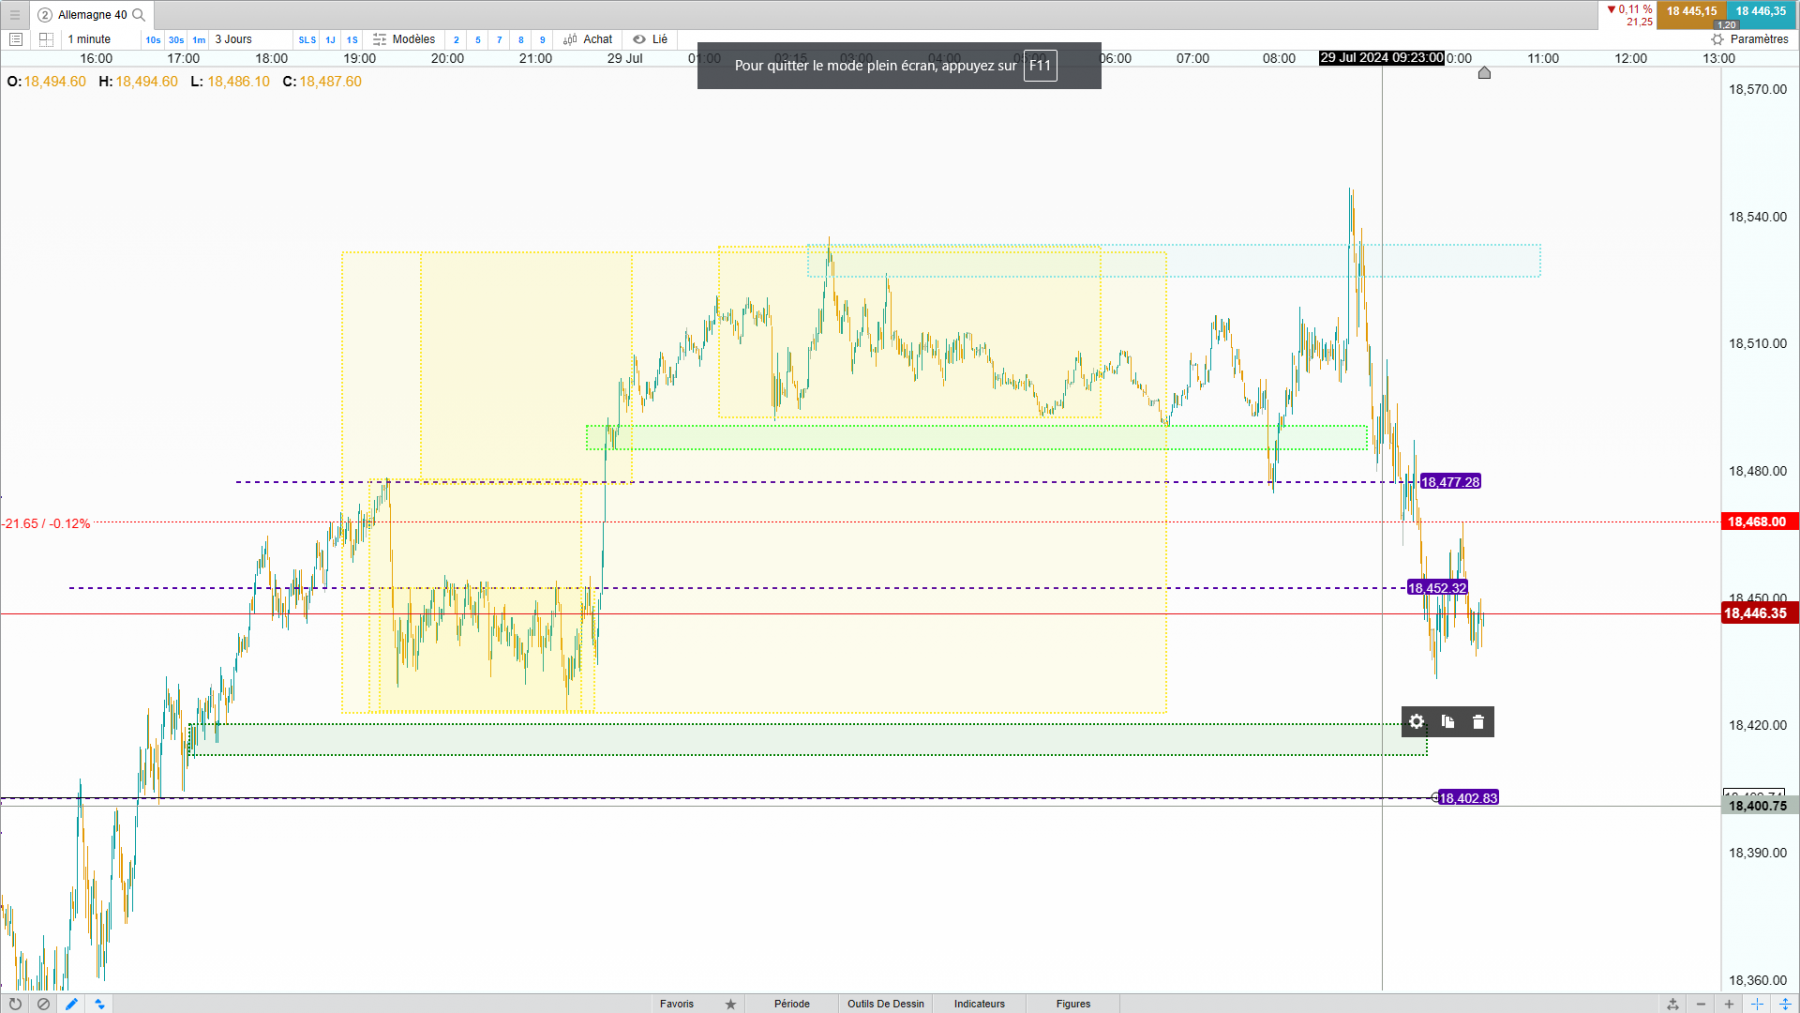Click the time-axis marker triangle near 10:00

coord(1484,73)
